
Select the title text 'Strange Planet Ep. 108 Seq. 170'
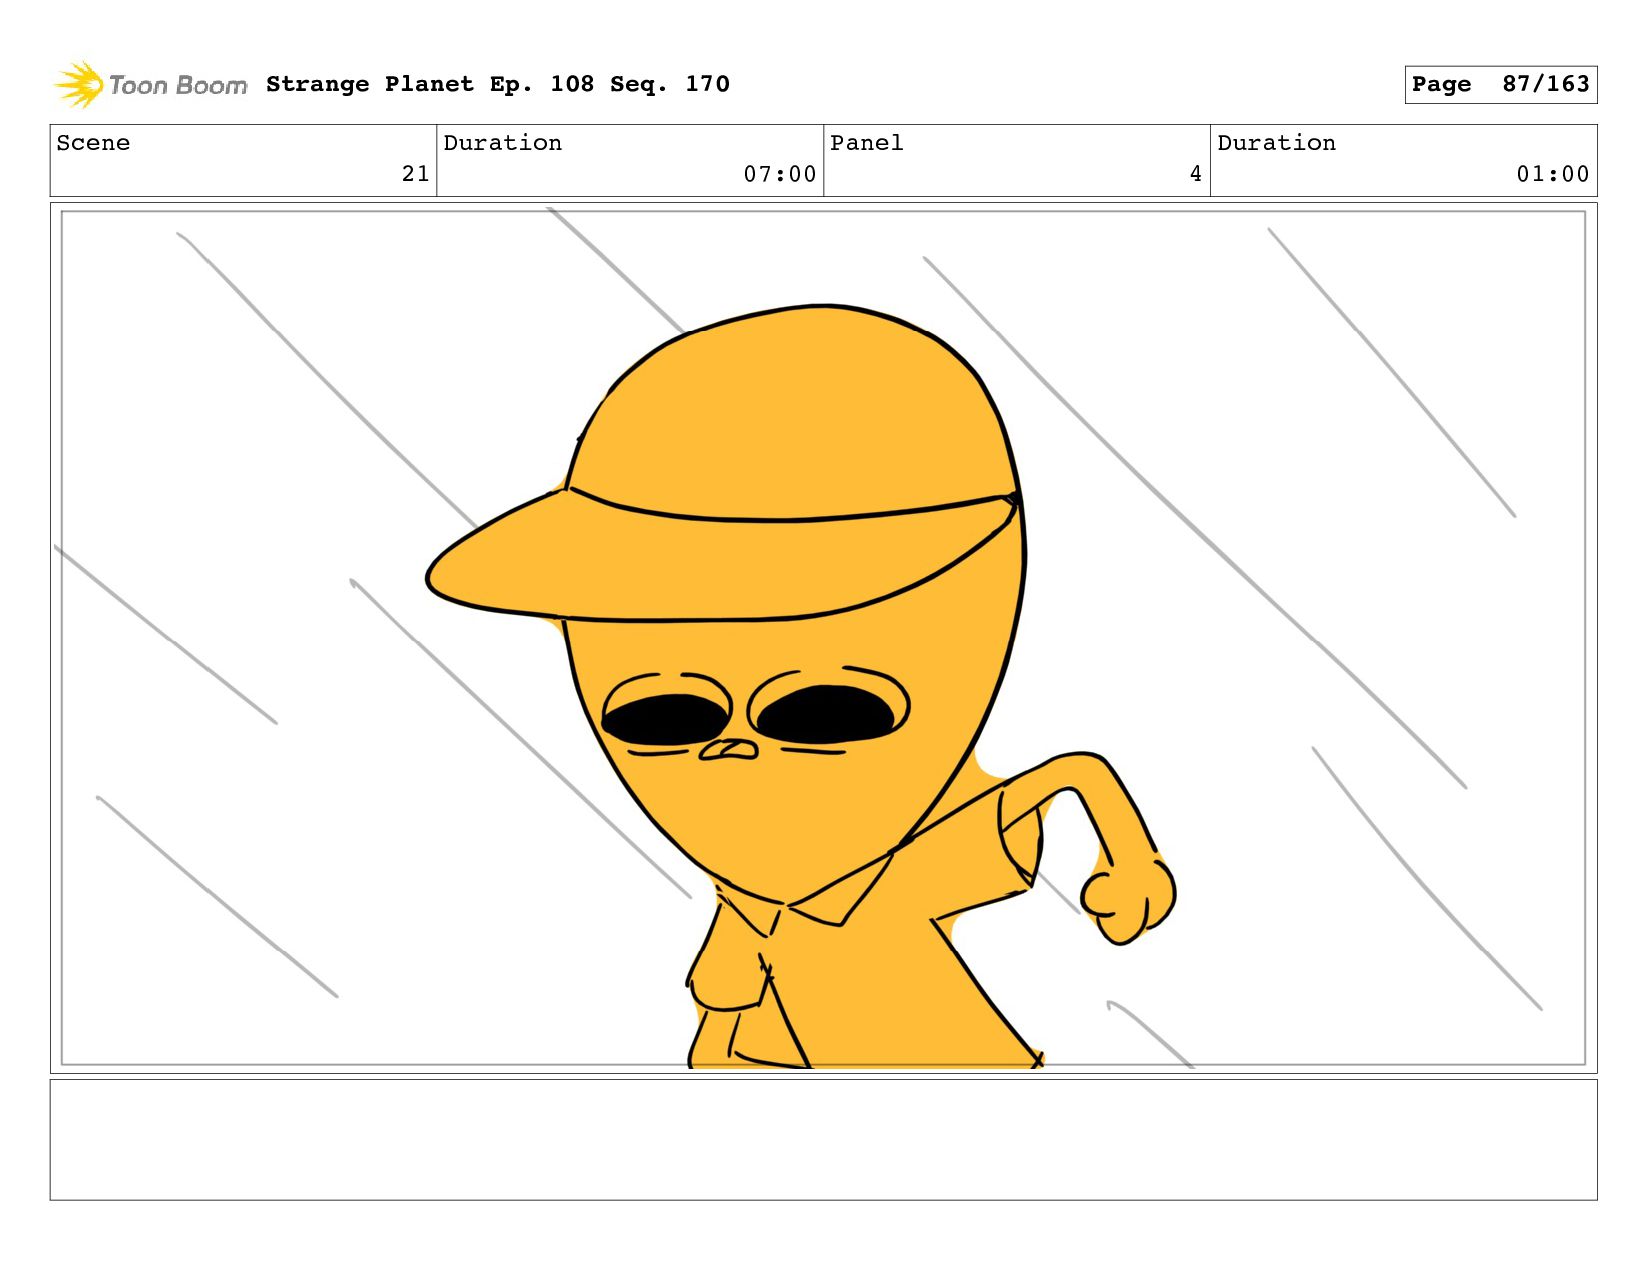498,84
